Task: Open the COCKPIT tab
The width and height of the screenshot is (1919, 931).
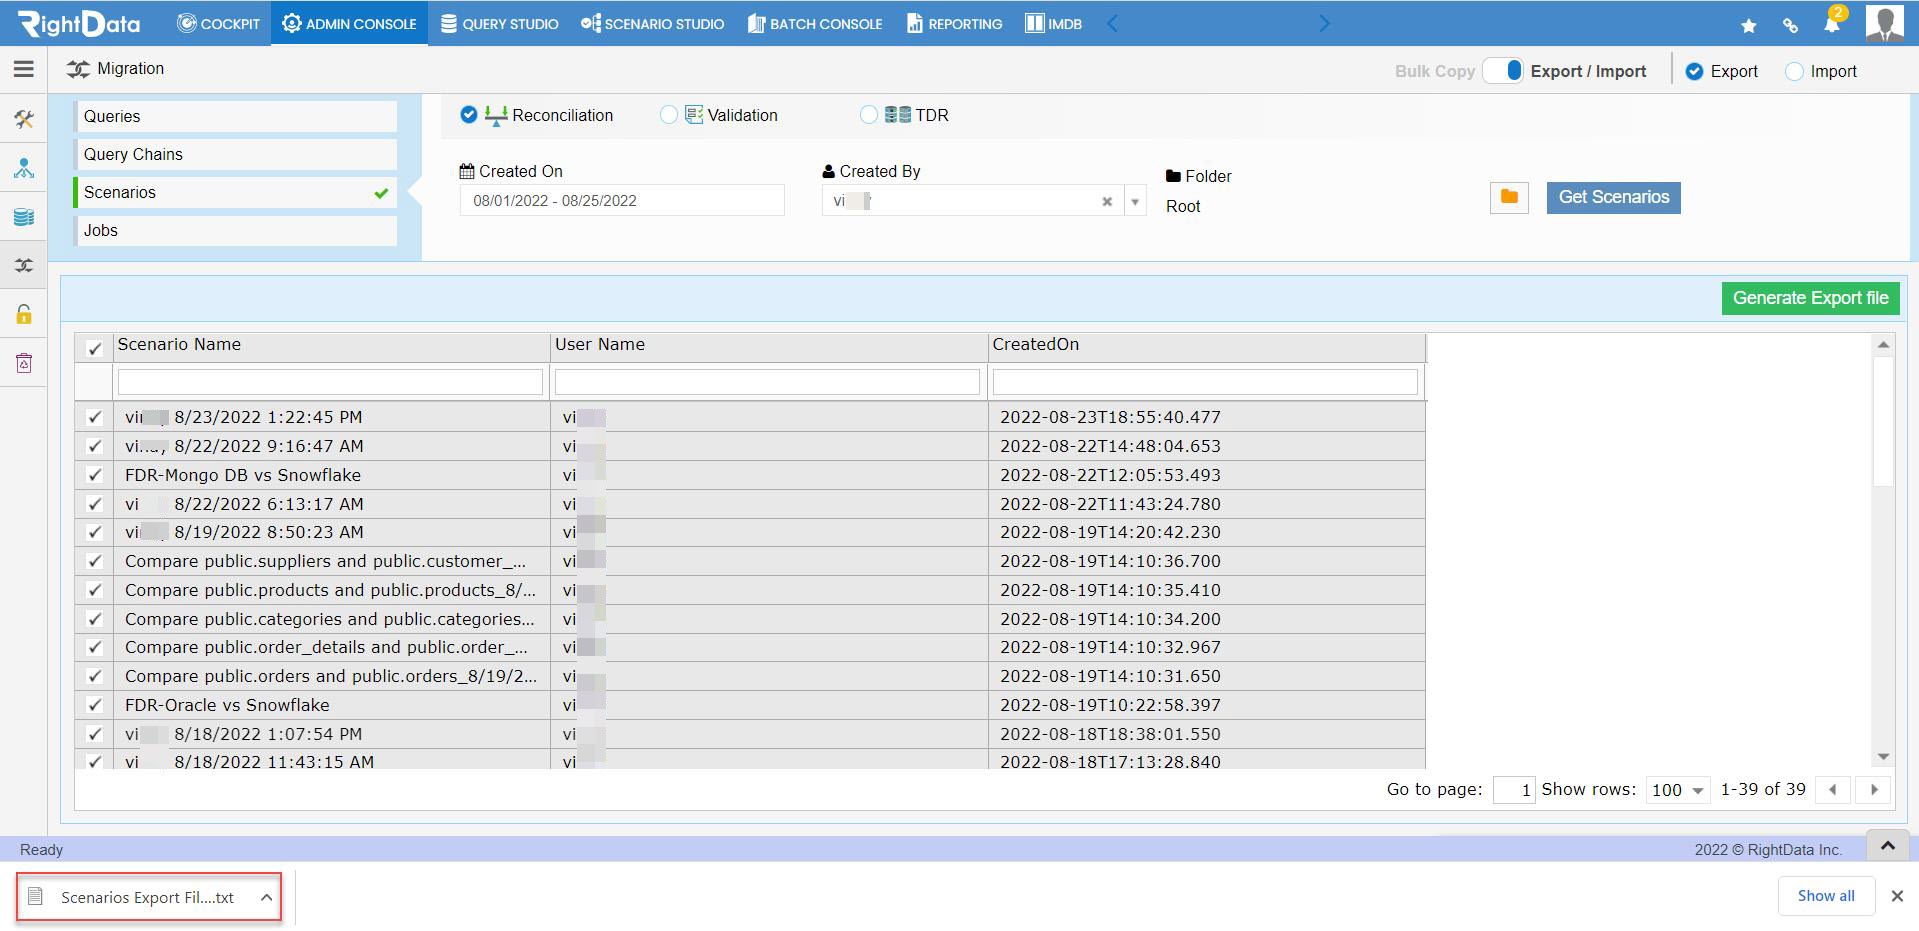Action: (x=218, y=23)
